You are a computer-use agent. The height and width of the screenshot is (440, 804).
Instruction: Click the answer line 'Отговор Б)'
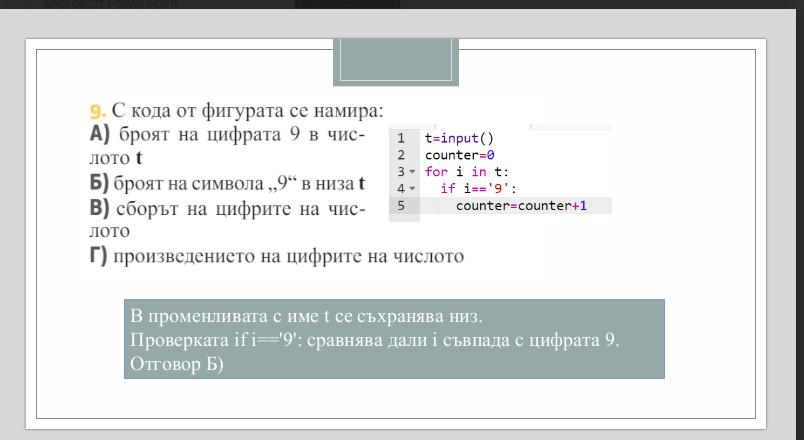tap(177, 364)
